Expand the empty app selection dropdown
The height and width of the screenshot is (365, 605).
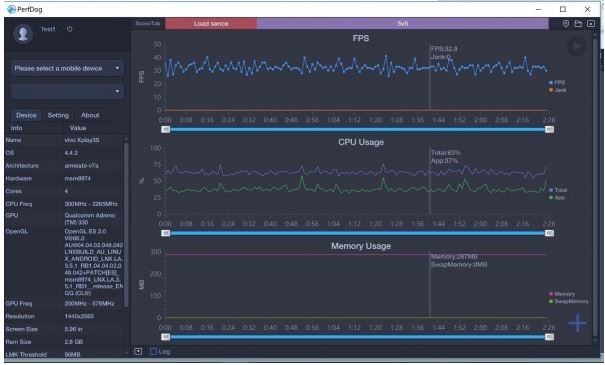click(68, 91)
